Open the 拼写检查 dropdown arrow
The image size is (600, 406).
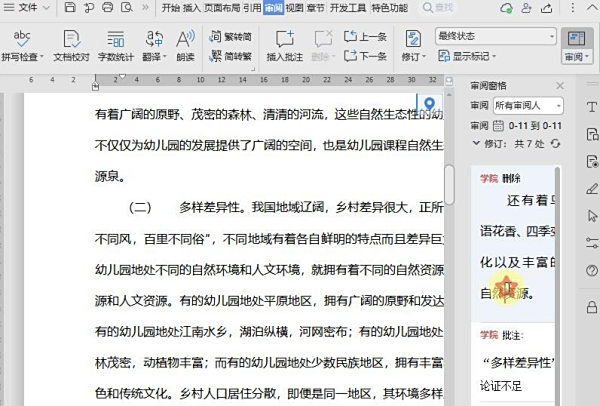42,57
